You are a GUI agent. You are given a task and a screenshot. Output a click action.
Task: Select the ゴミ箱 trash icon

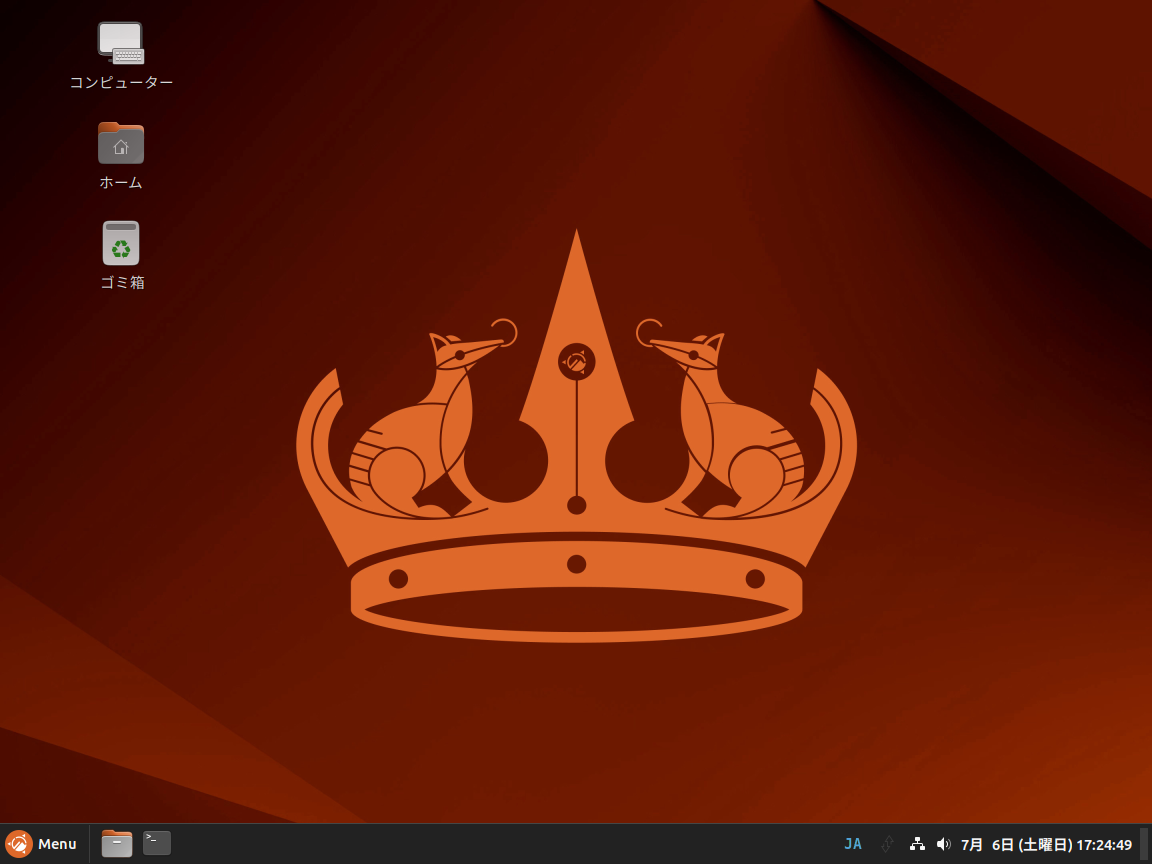(x=120, y=243)
